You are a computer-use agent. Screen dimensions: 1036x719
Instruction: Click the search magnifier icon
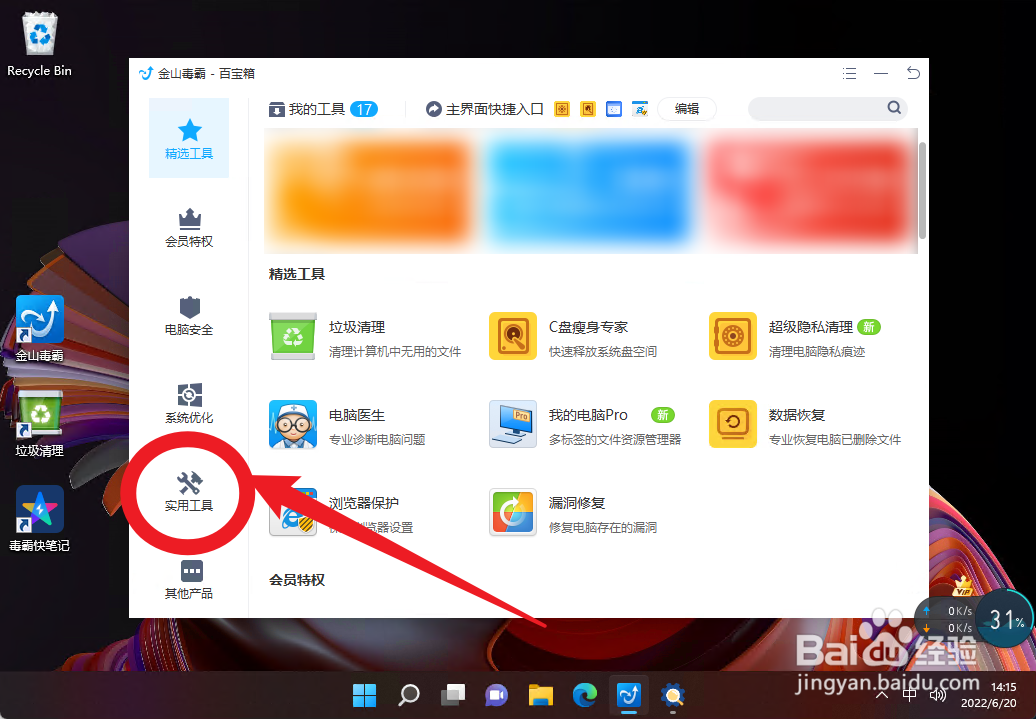click(894, 108)
